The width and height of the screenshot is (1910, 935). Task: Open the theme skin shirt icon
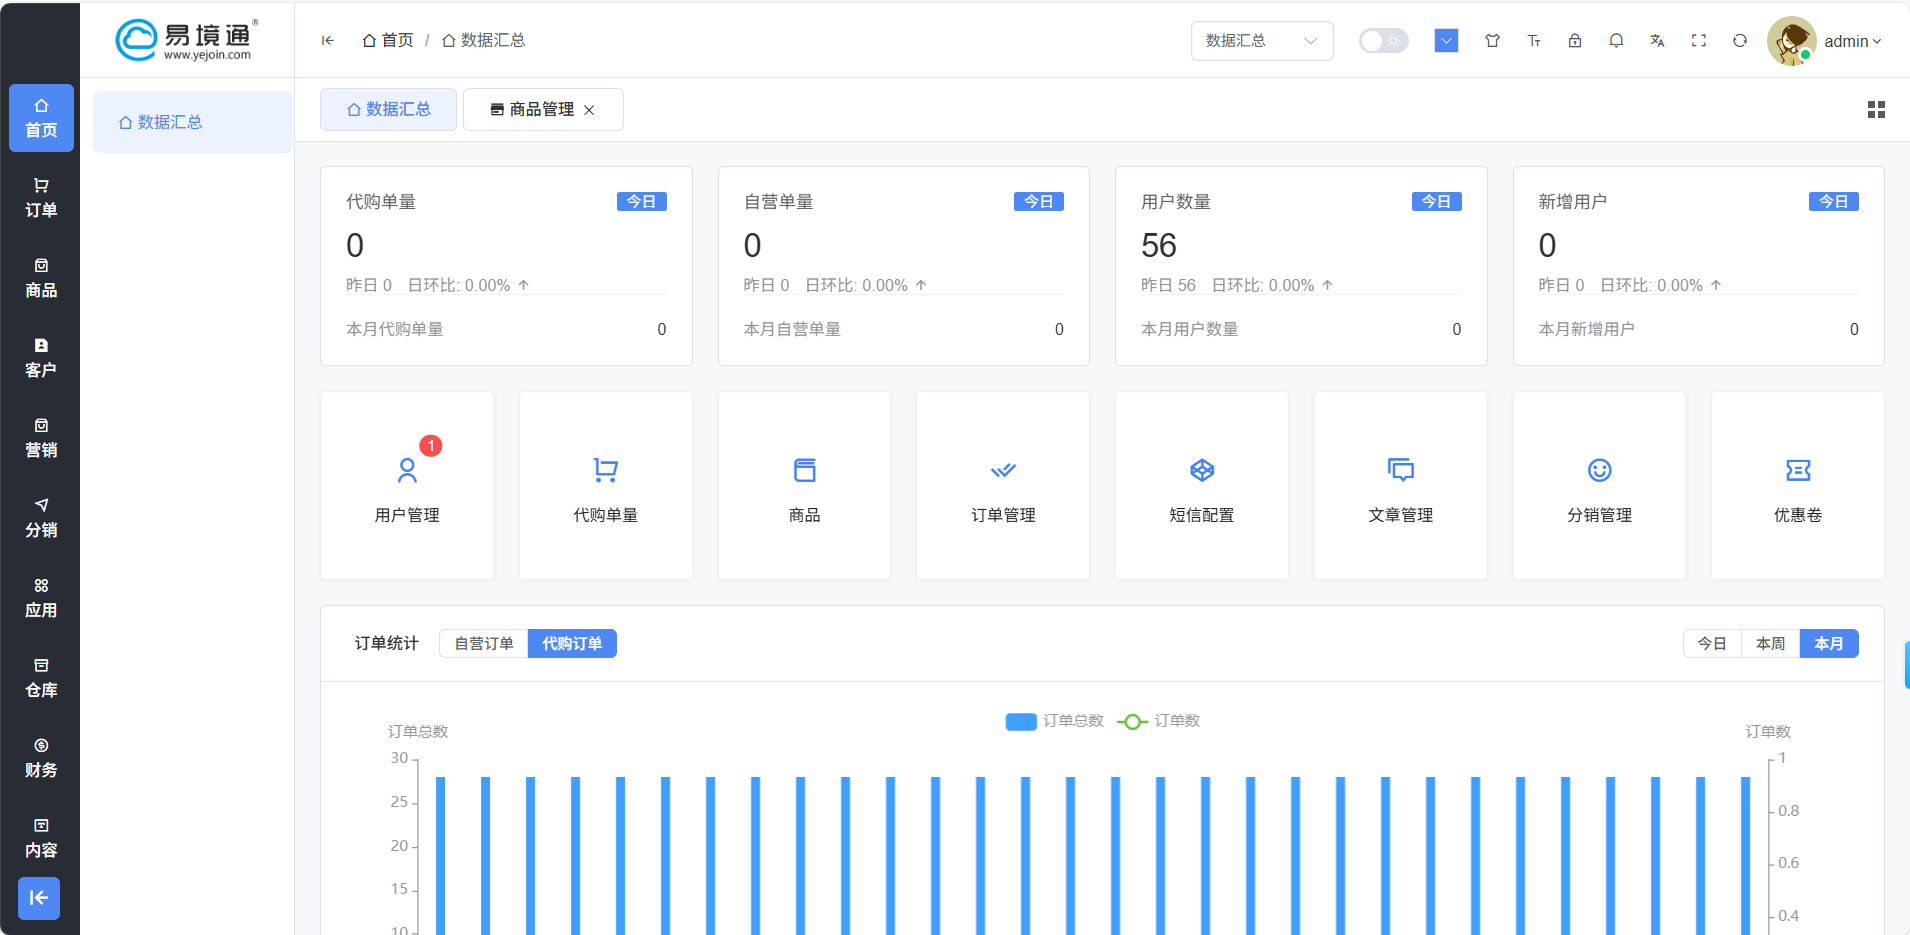pyautogui.click(x=1492, y=40)
